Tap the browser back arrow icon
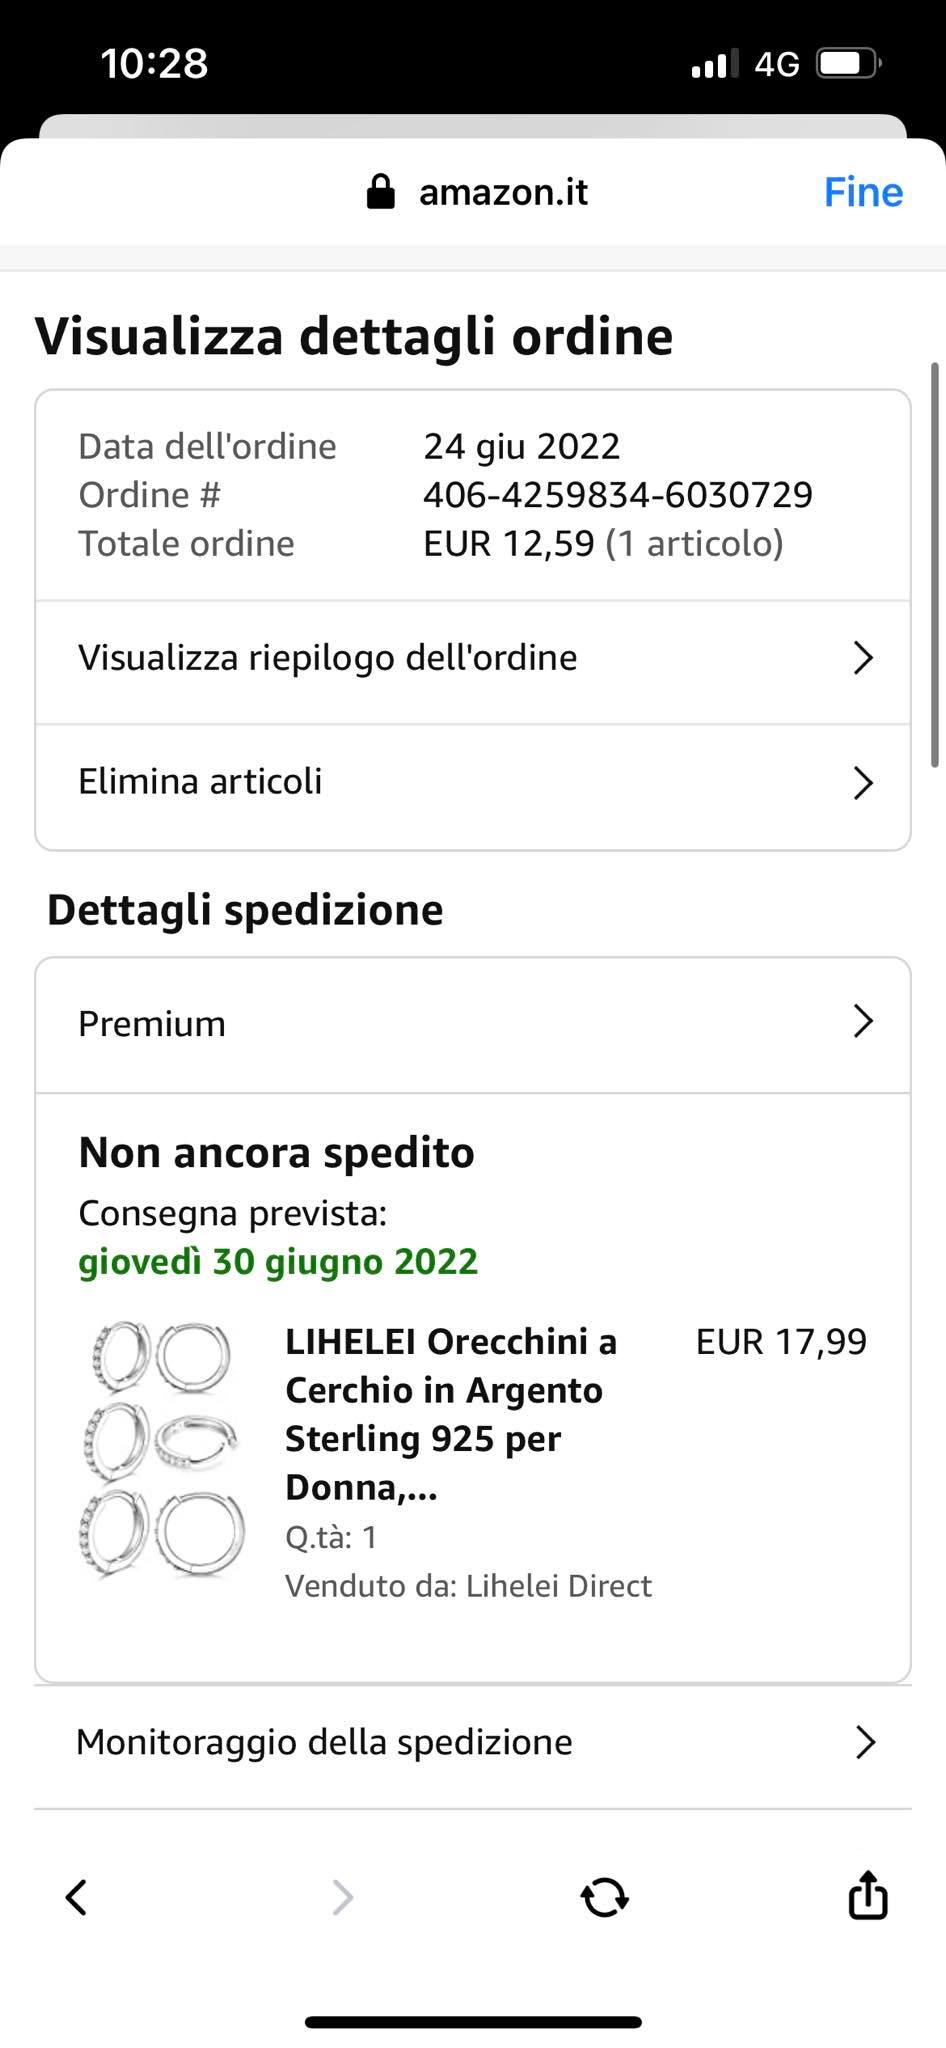Screen dimensions: 946x2048 coord(76,1897)
